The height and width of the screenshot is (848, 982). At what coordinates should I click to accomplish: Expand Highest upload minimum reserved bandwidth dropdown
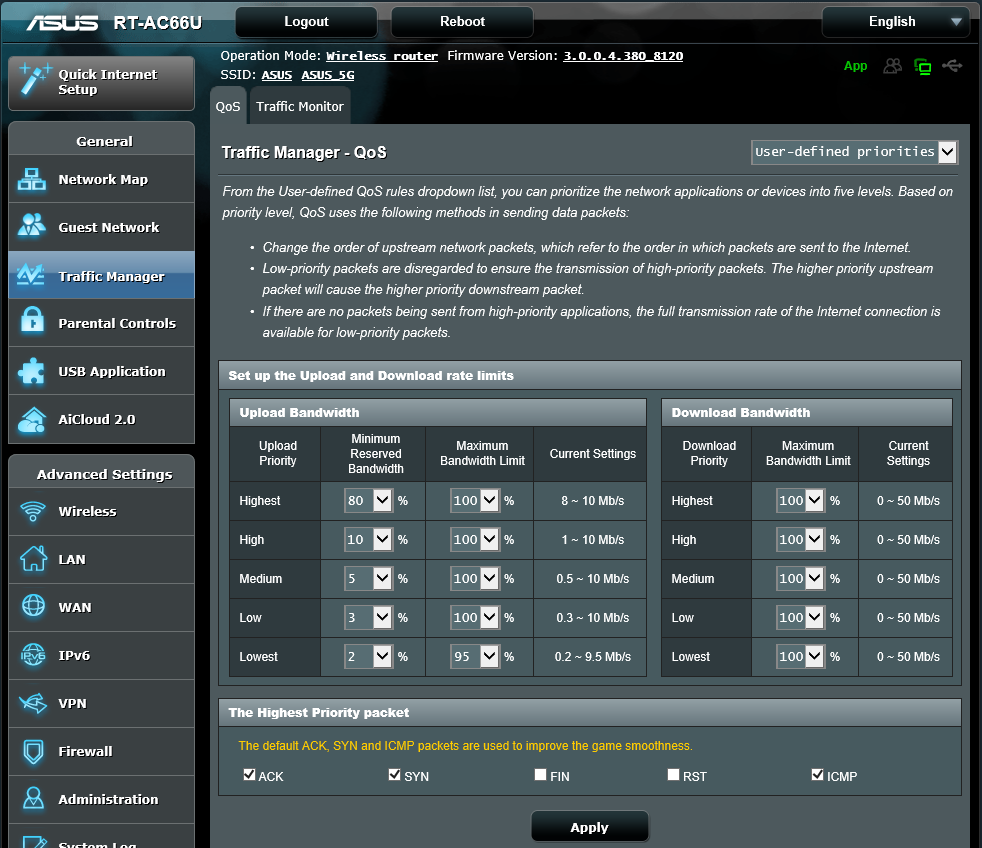point(368,501)
